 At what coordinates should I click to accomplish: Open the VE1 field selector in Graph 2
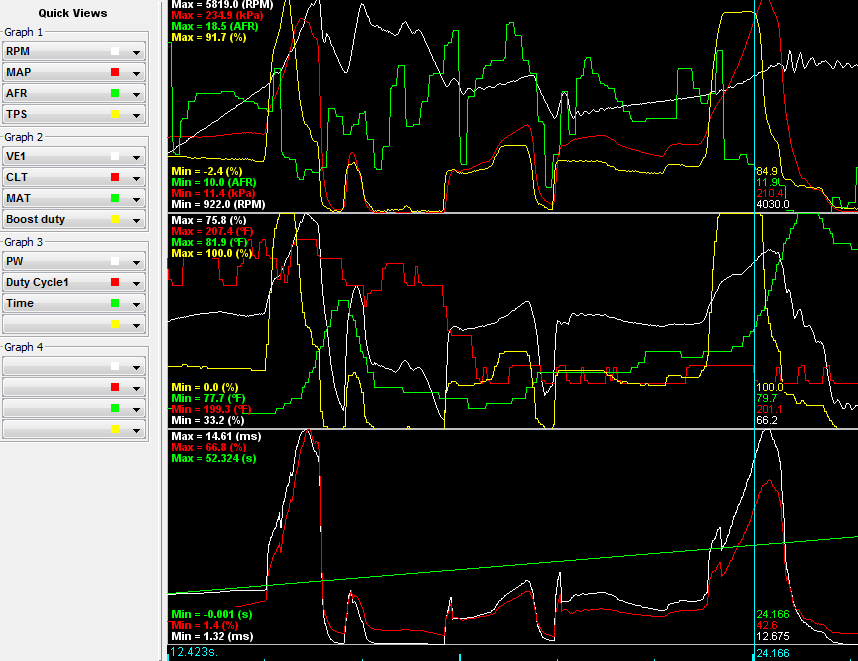134,156
